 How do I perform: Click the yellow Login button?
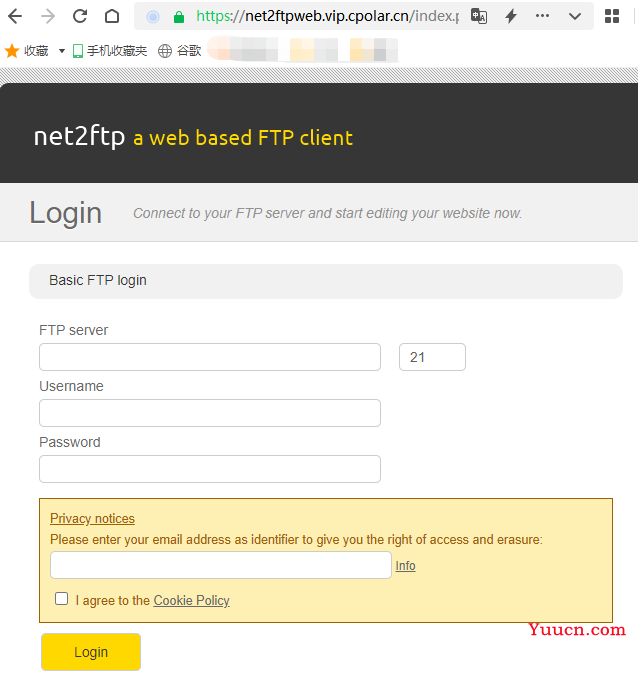(x=91, y=652)
